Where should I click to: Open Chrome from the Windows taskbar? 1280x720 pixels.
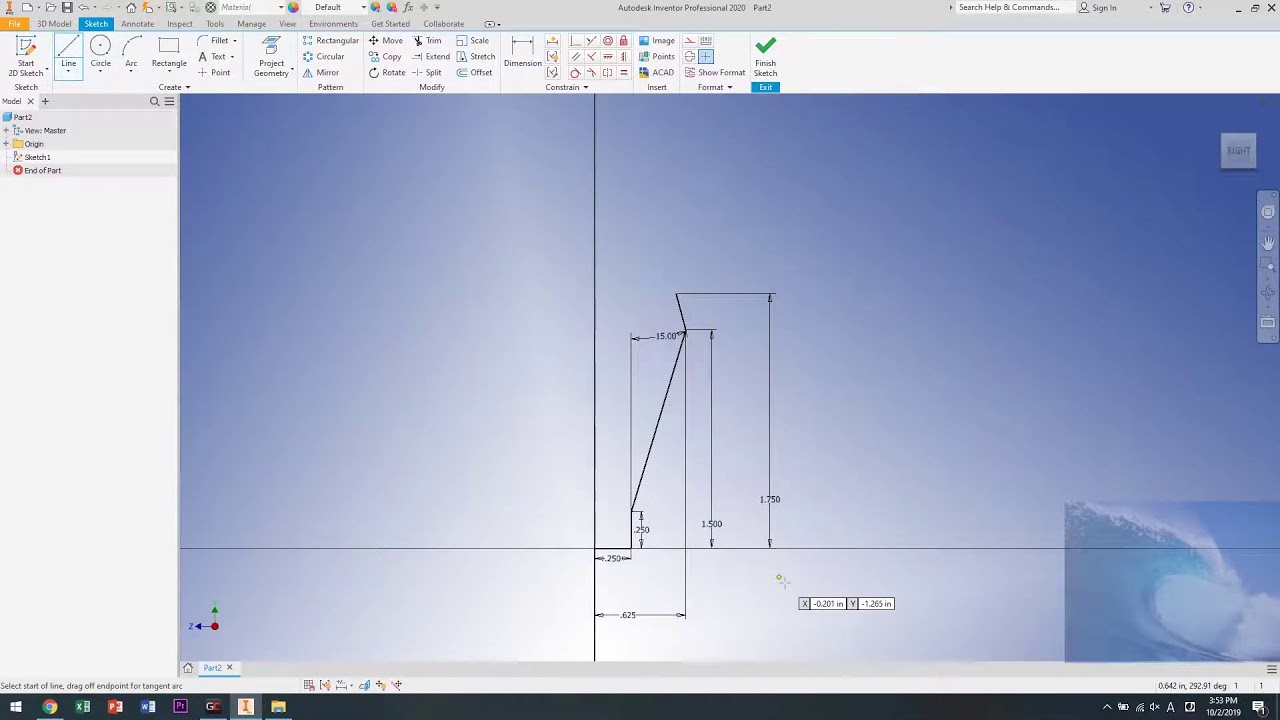click(x=49, y=707)
